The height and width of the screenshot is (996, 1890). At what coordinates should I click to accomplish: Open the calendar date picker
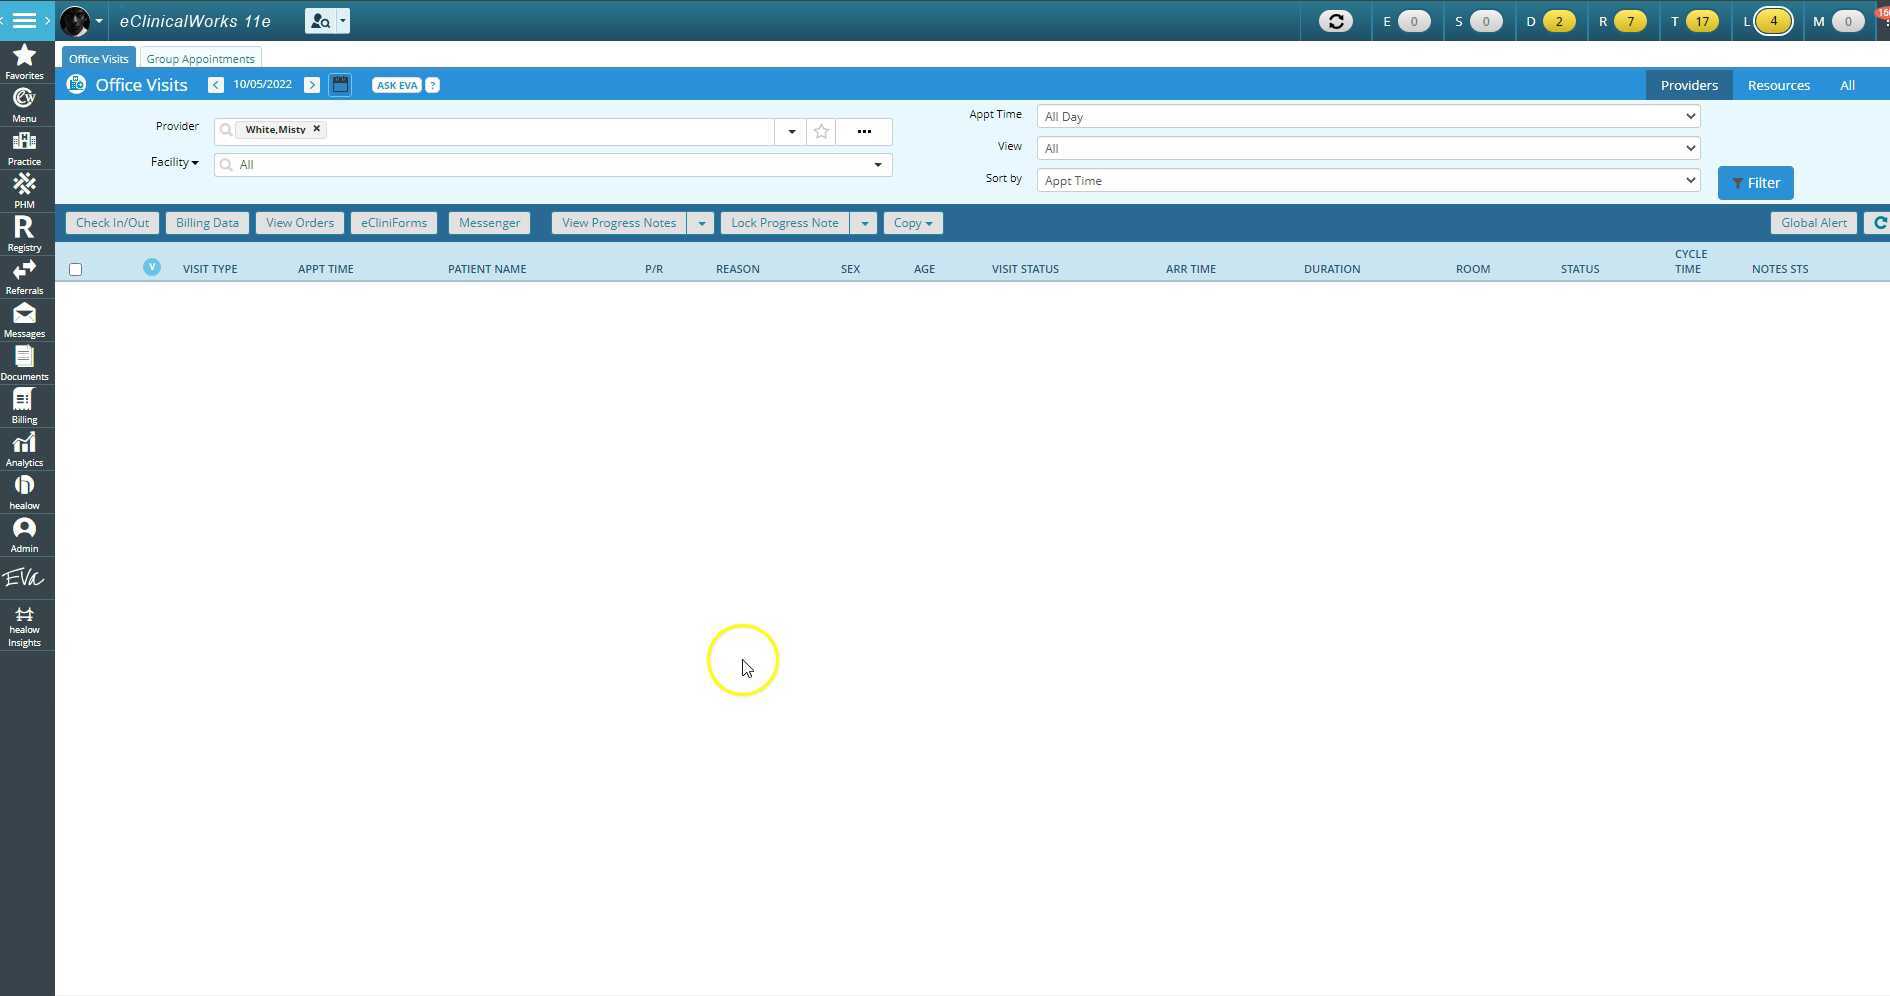coord(340,84)
